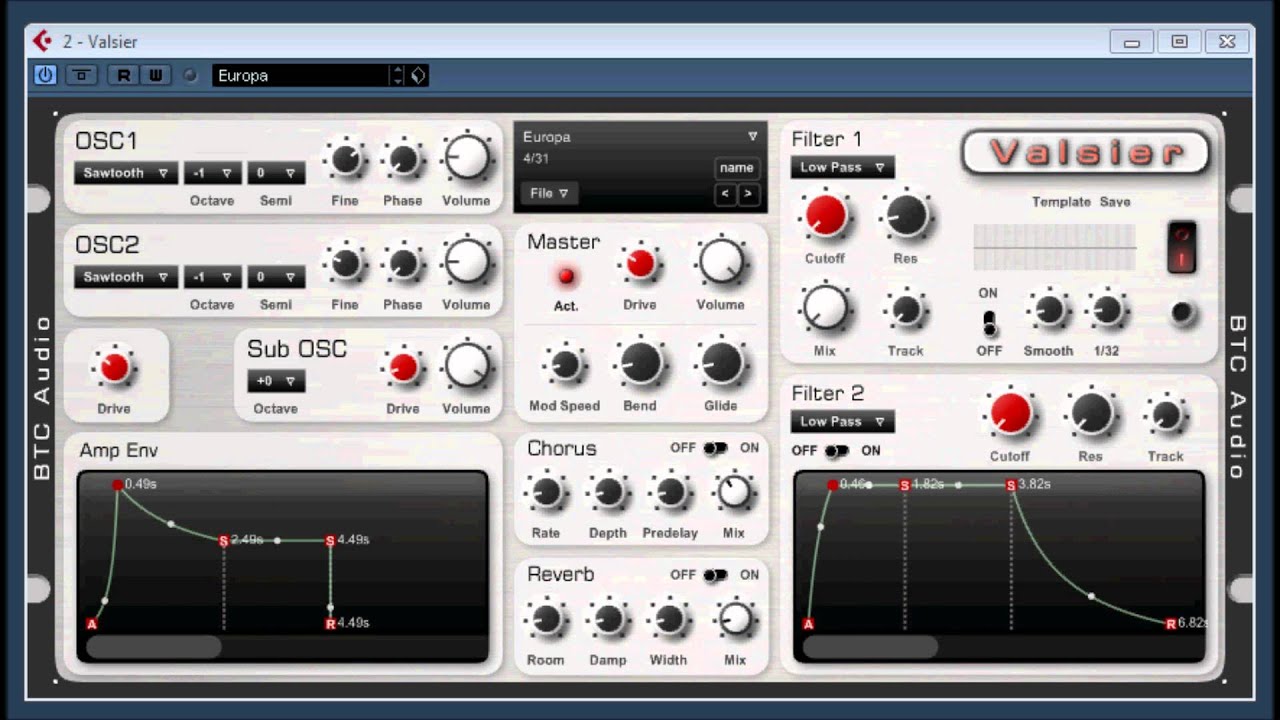Screen dimensions: 1280x720
Task: Click the Europa preset name field in host toolbar
Action: tap(299, 75)
